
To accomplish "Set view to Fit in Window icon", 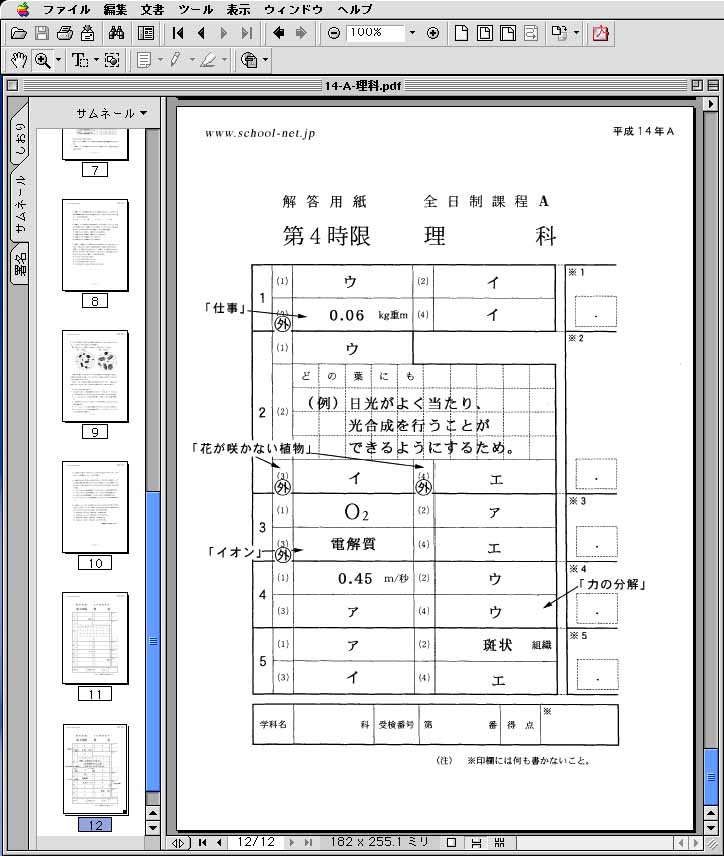I will click(x=484, y=33).
